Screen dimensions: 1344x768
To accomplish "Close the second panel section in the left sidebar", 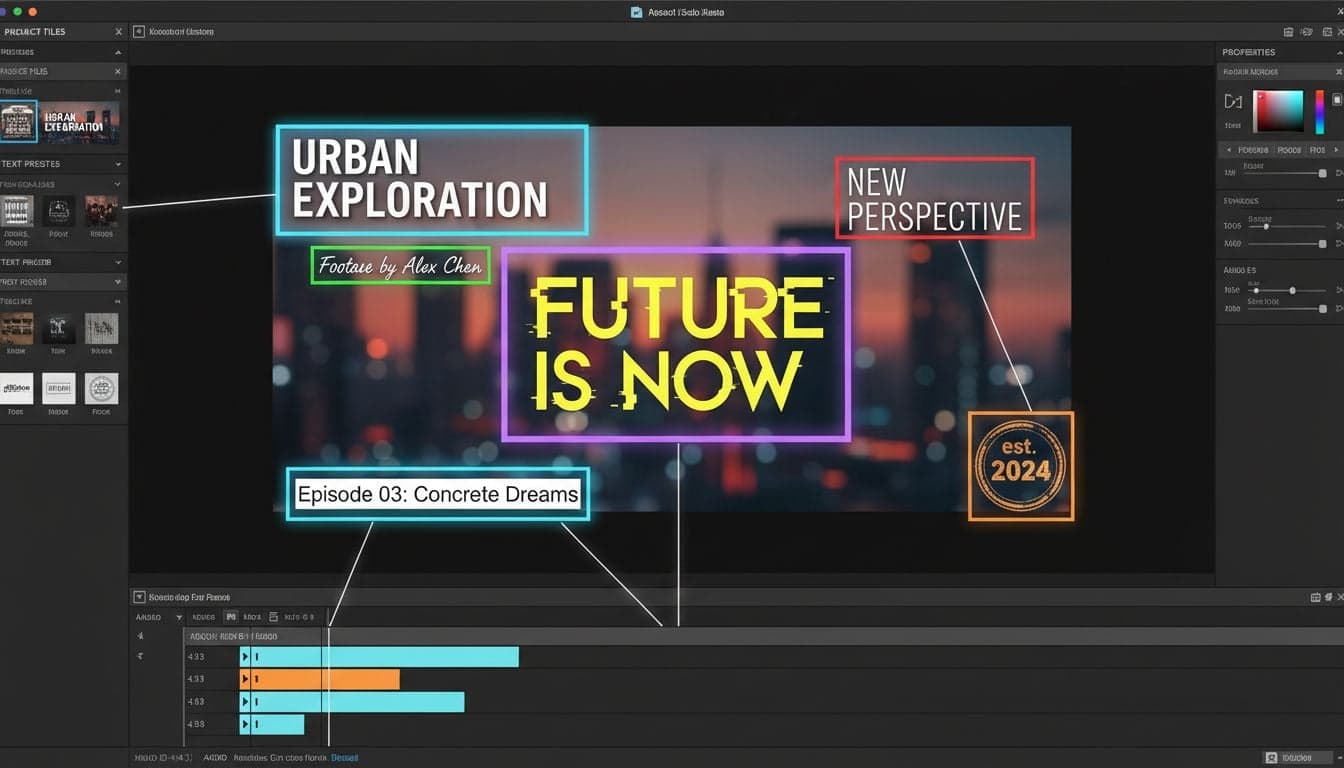I will click(x=117, y=71).
